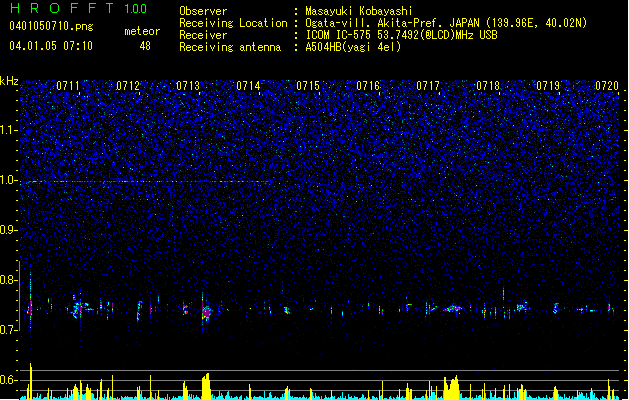Screen dimensions: 629x400
Task: Click the 0712 time marker
Action: 128,85
